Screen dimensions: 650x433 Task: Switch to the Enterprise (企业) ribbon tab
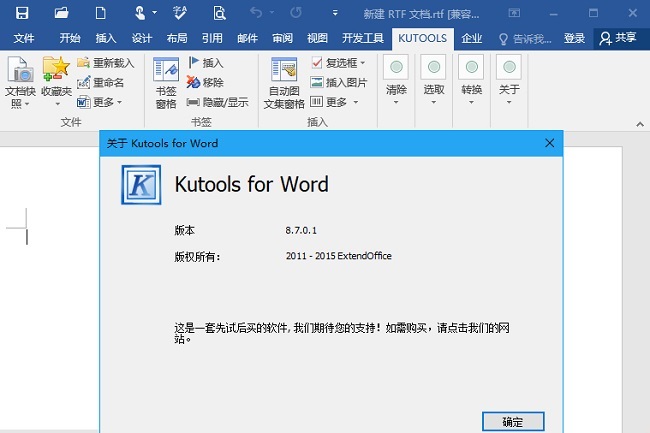coord(471,38)
